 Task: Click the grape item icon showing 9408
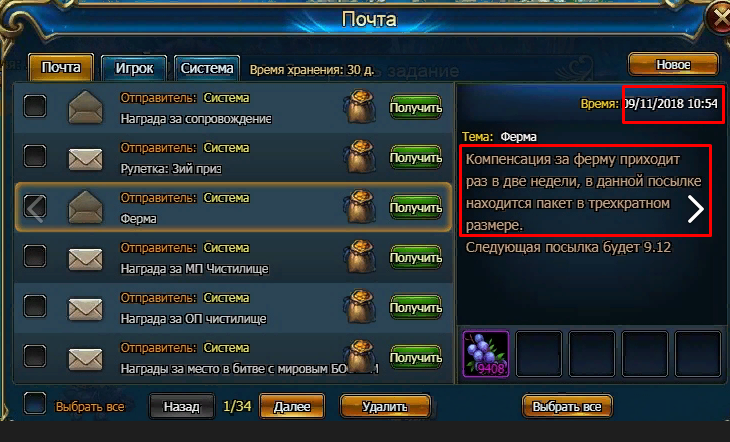[486, 354]
